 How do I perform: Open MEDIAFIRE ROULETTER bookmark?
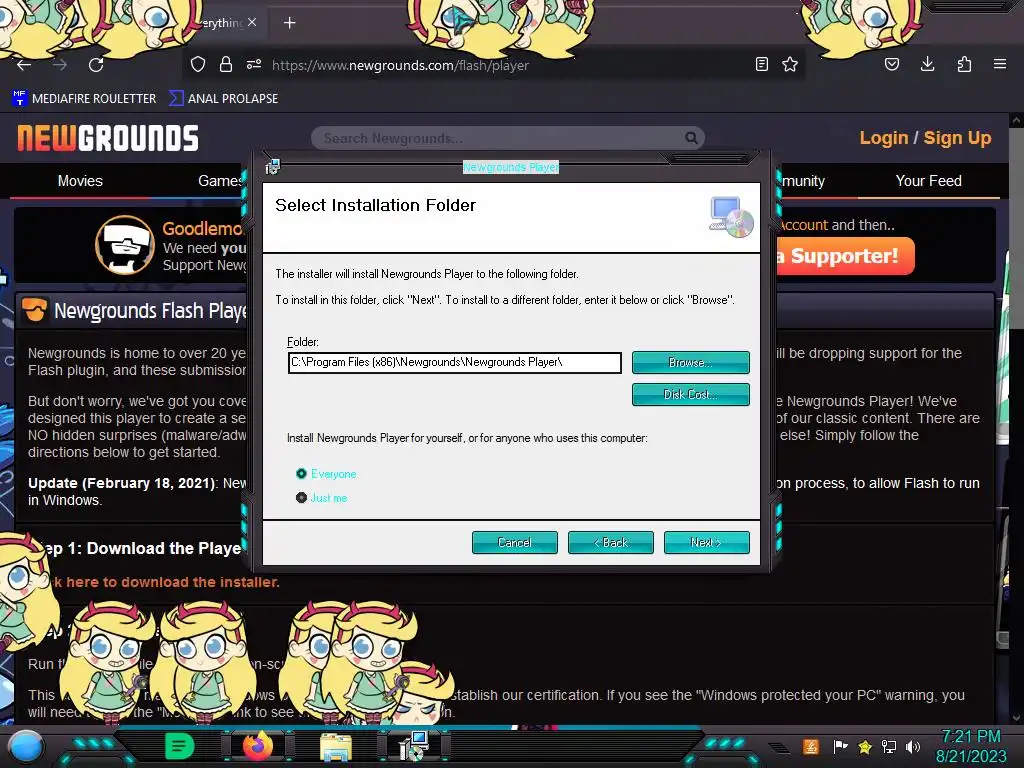[x=84, y=99]
